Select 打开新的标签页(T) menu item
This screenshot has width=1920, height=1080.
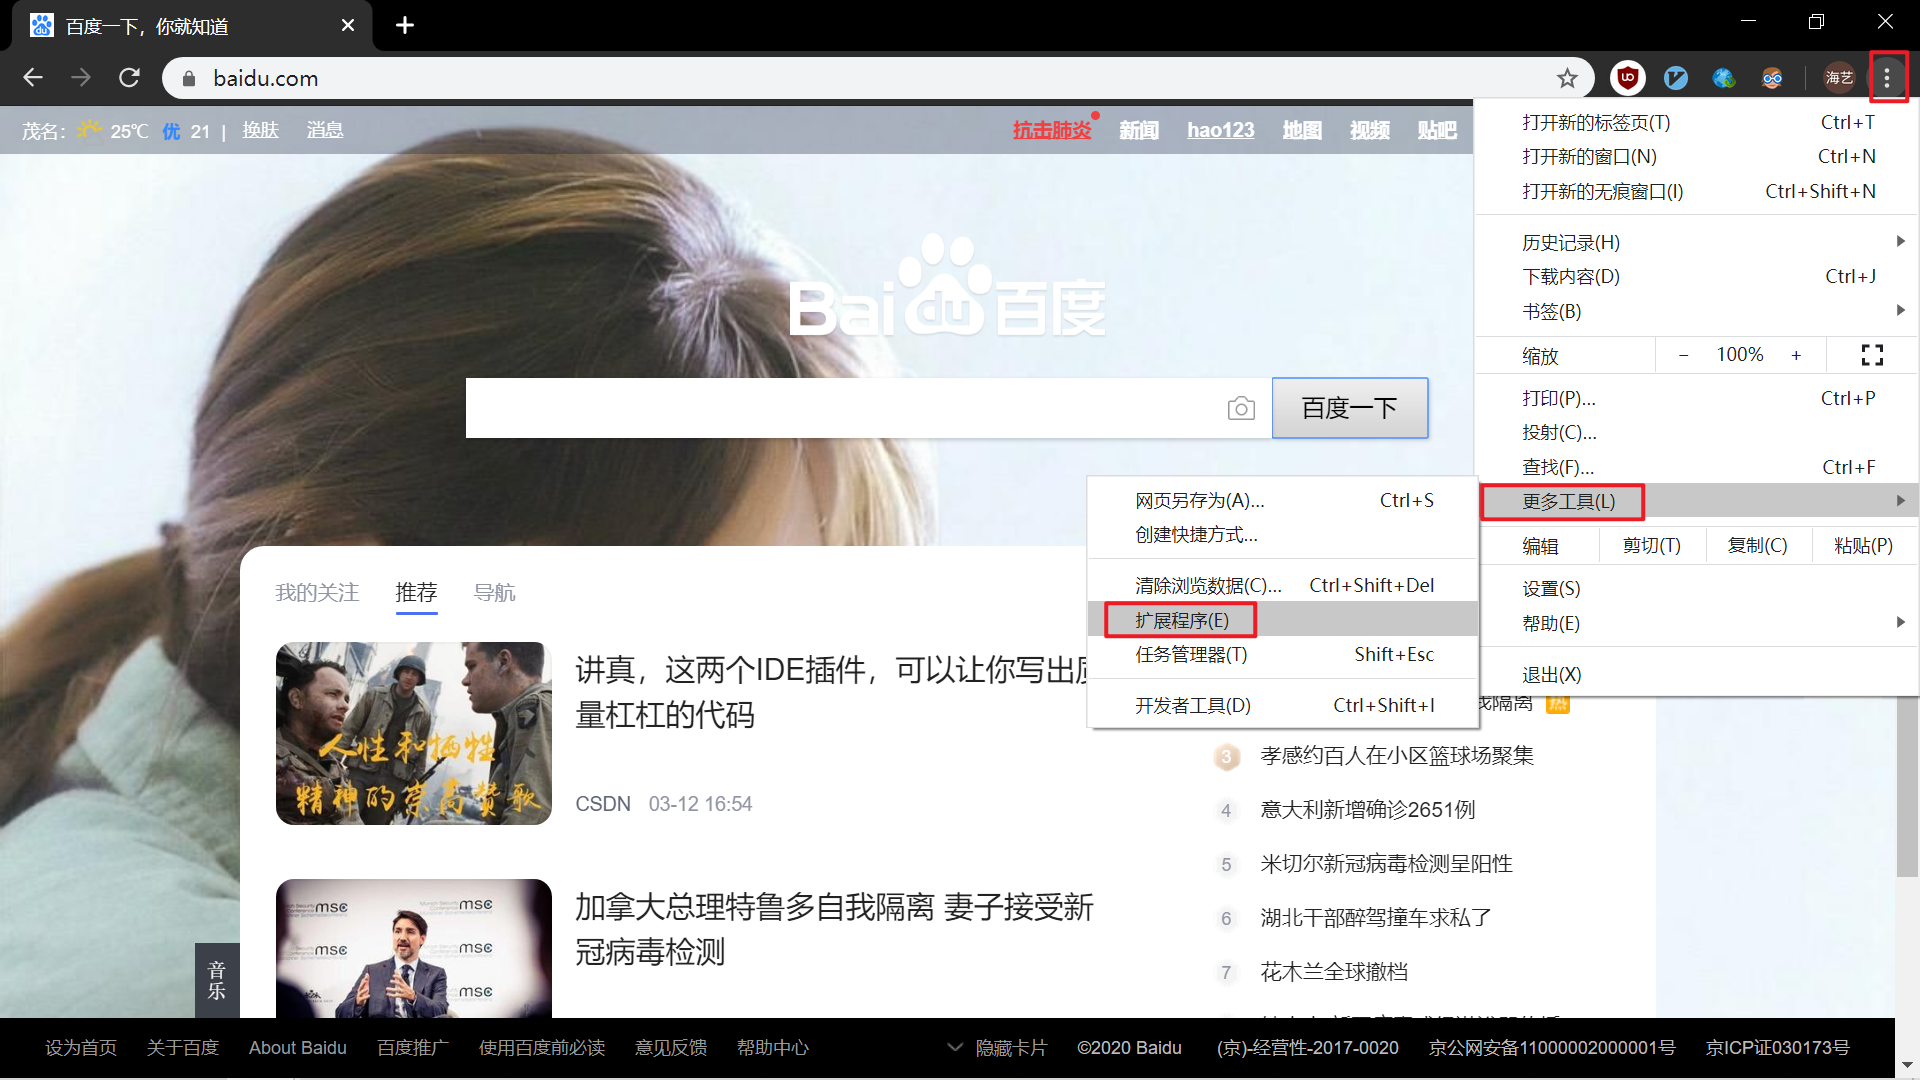click(x=1698, y=122)
